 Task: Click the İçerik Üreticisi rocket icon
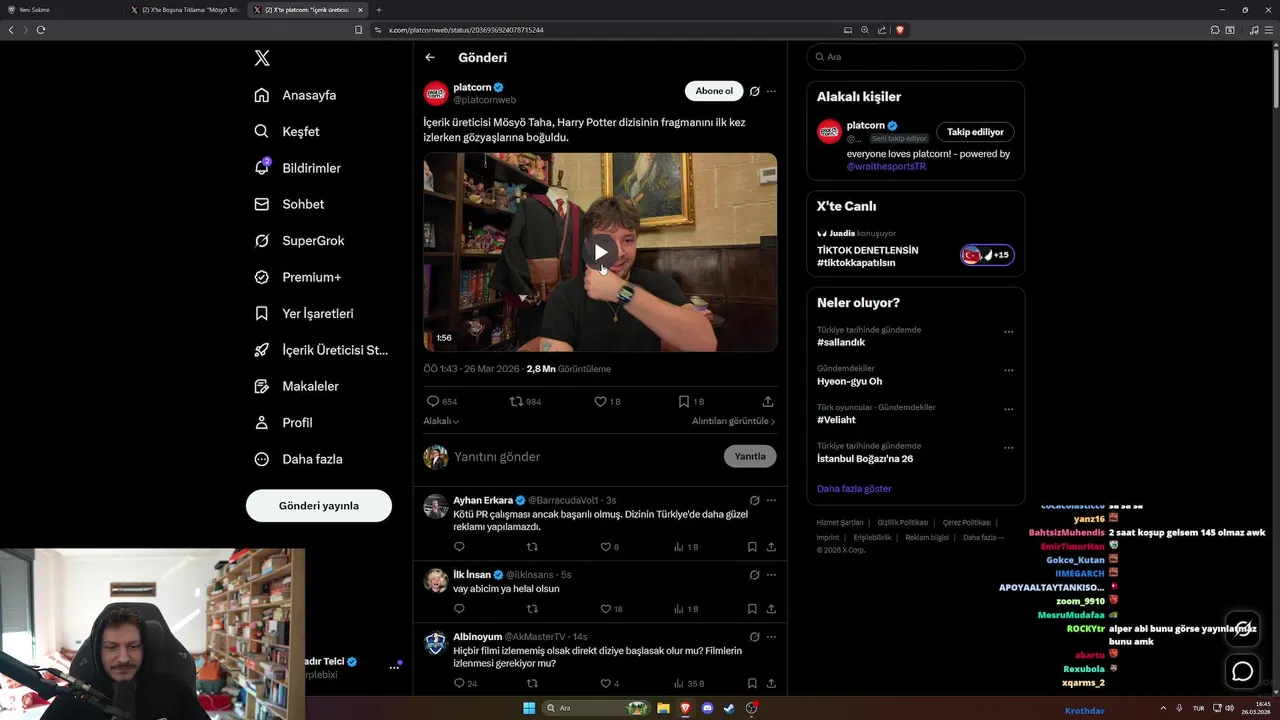coord(261,350)
